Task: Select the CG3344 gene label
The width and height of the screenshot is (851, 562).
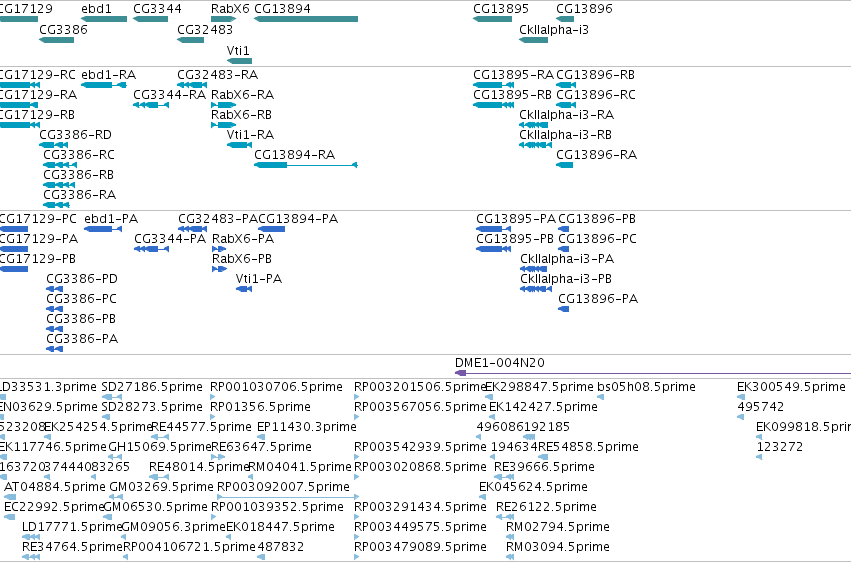Action: point(157,9)
